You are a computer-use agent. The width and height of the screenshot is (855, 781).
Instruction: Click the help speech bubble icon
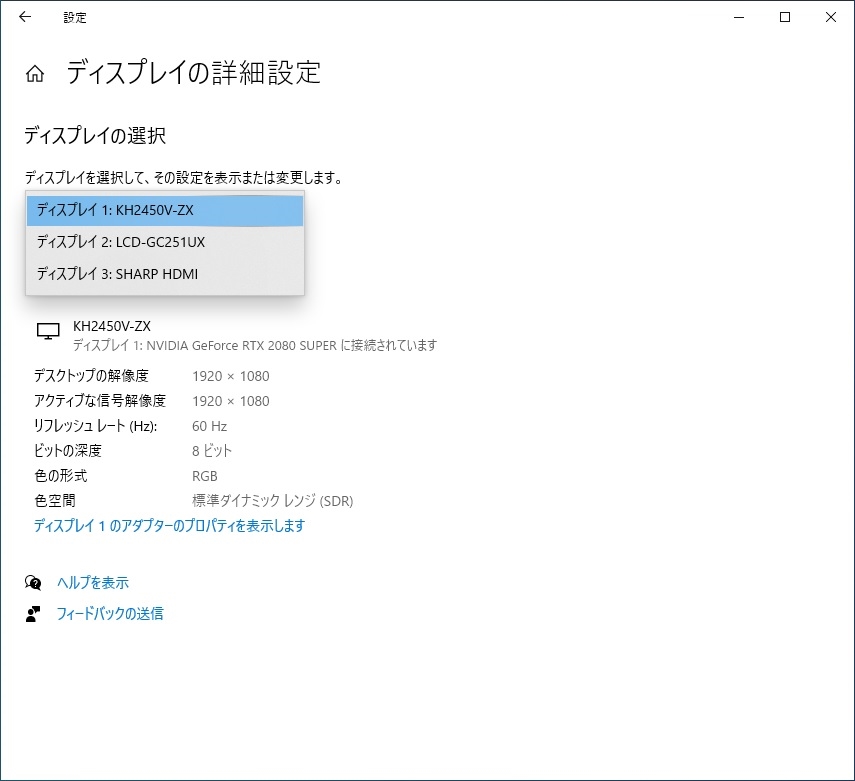(33, 583)
